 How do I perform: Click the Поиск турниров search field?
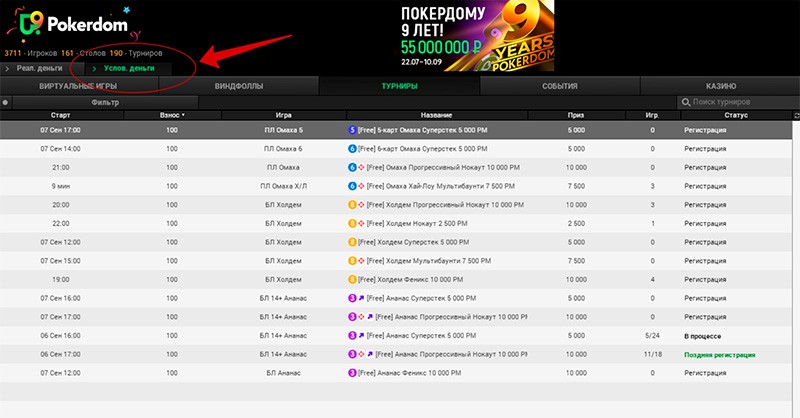click(x=740, y=102)
